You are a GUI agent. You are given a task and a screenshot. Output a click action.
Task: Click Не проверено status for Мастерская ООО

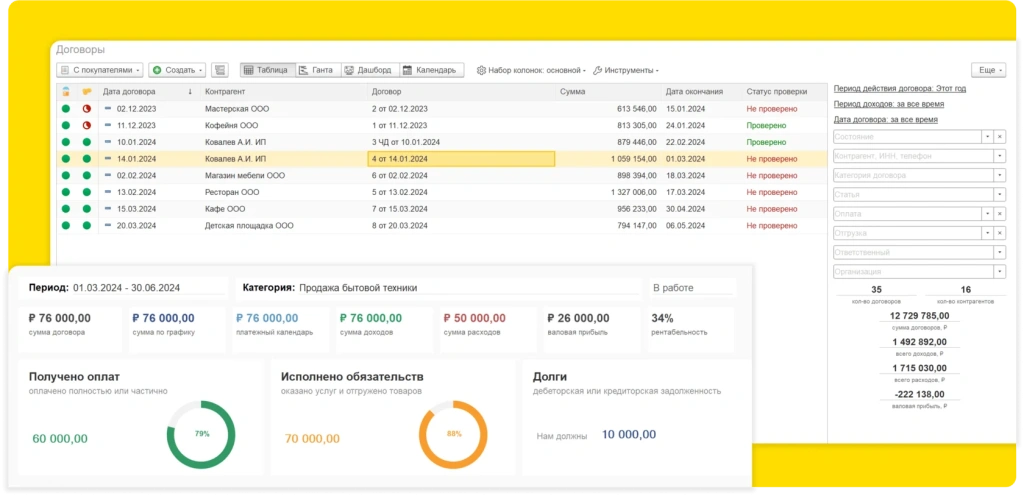pyautogui.click(x=772, y=109)
